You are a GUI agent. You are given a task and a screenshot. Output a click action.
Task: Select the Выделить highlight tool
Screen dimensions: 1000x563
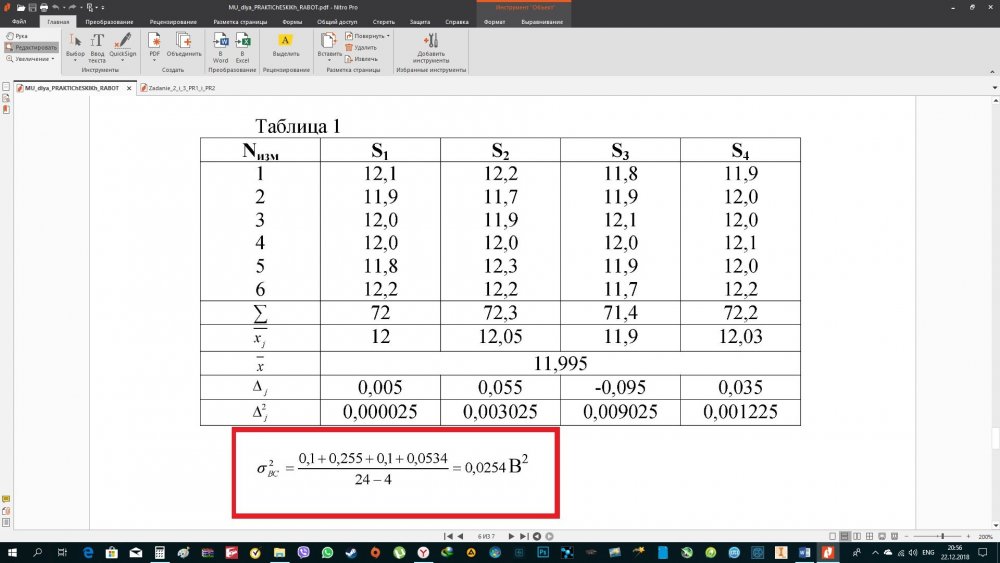(286, 45)
